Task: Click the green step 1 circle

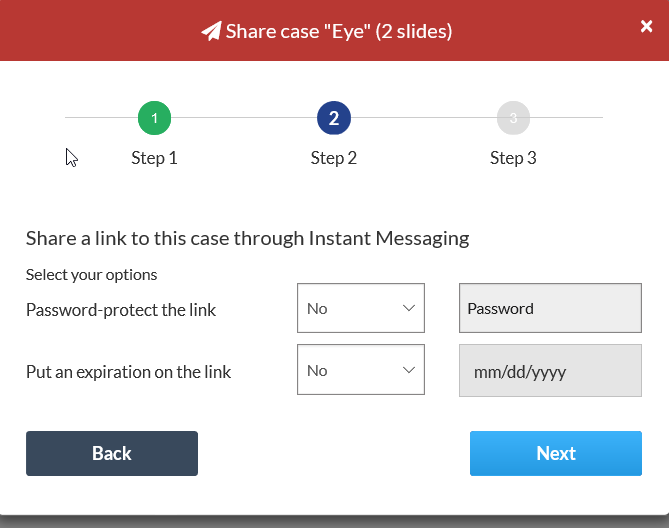Action: (154, 119)
